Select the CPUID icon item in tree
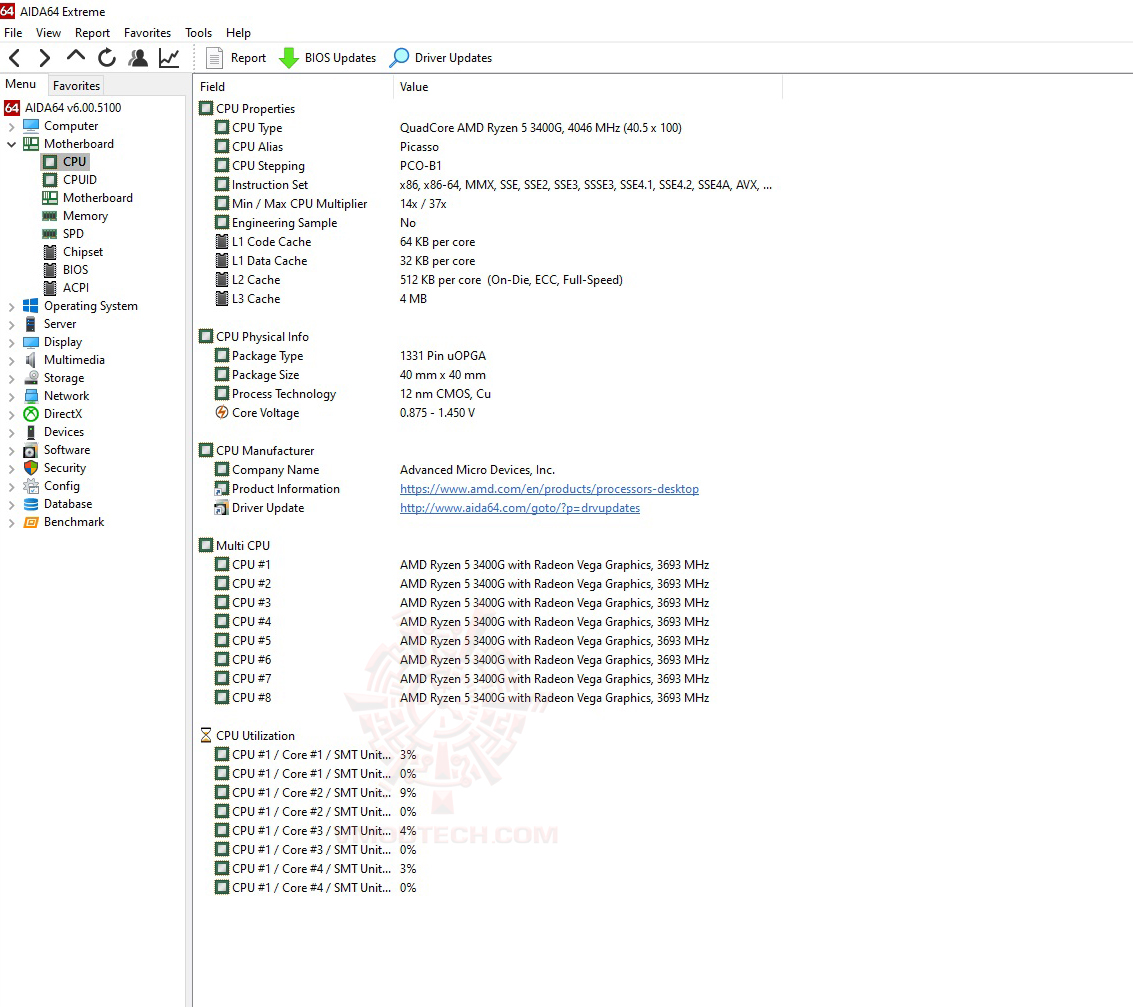This screenshot has width=1133, height=1007. pyautogui.click(x=50, y=179)
